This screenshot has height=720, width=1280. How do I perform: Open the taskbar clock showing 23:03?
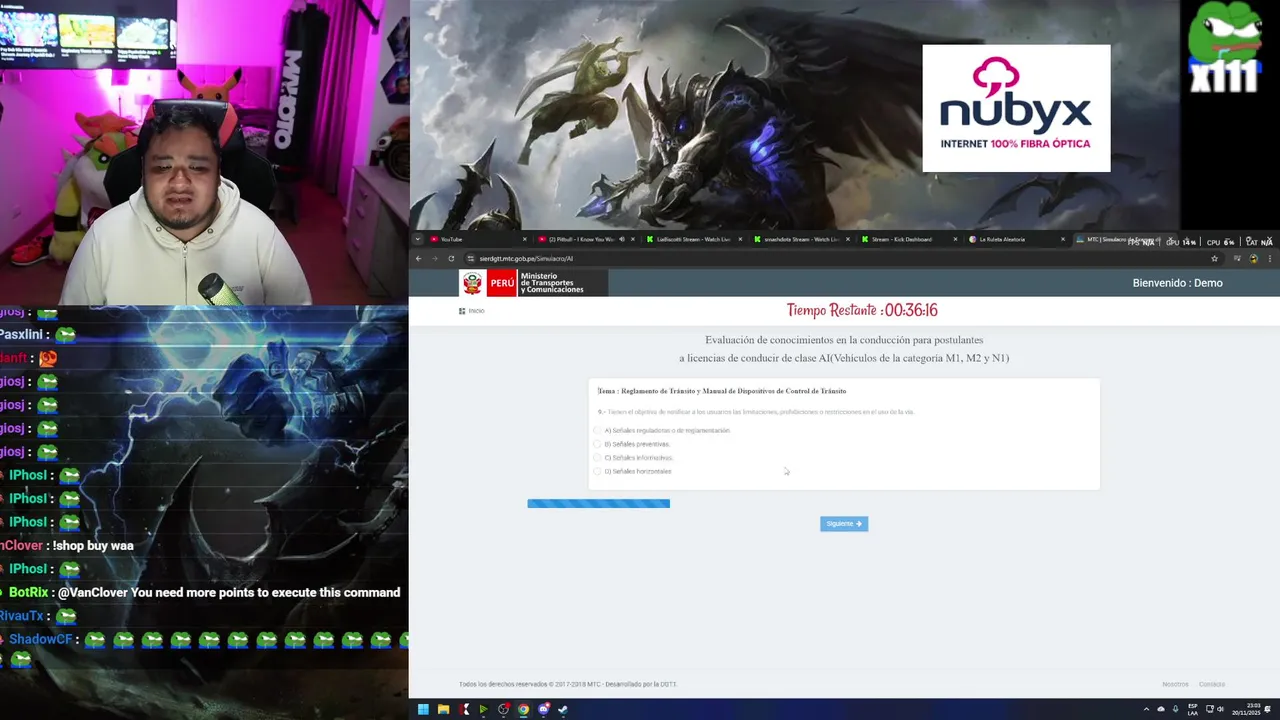(x=1246, y=710)
